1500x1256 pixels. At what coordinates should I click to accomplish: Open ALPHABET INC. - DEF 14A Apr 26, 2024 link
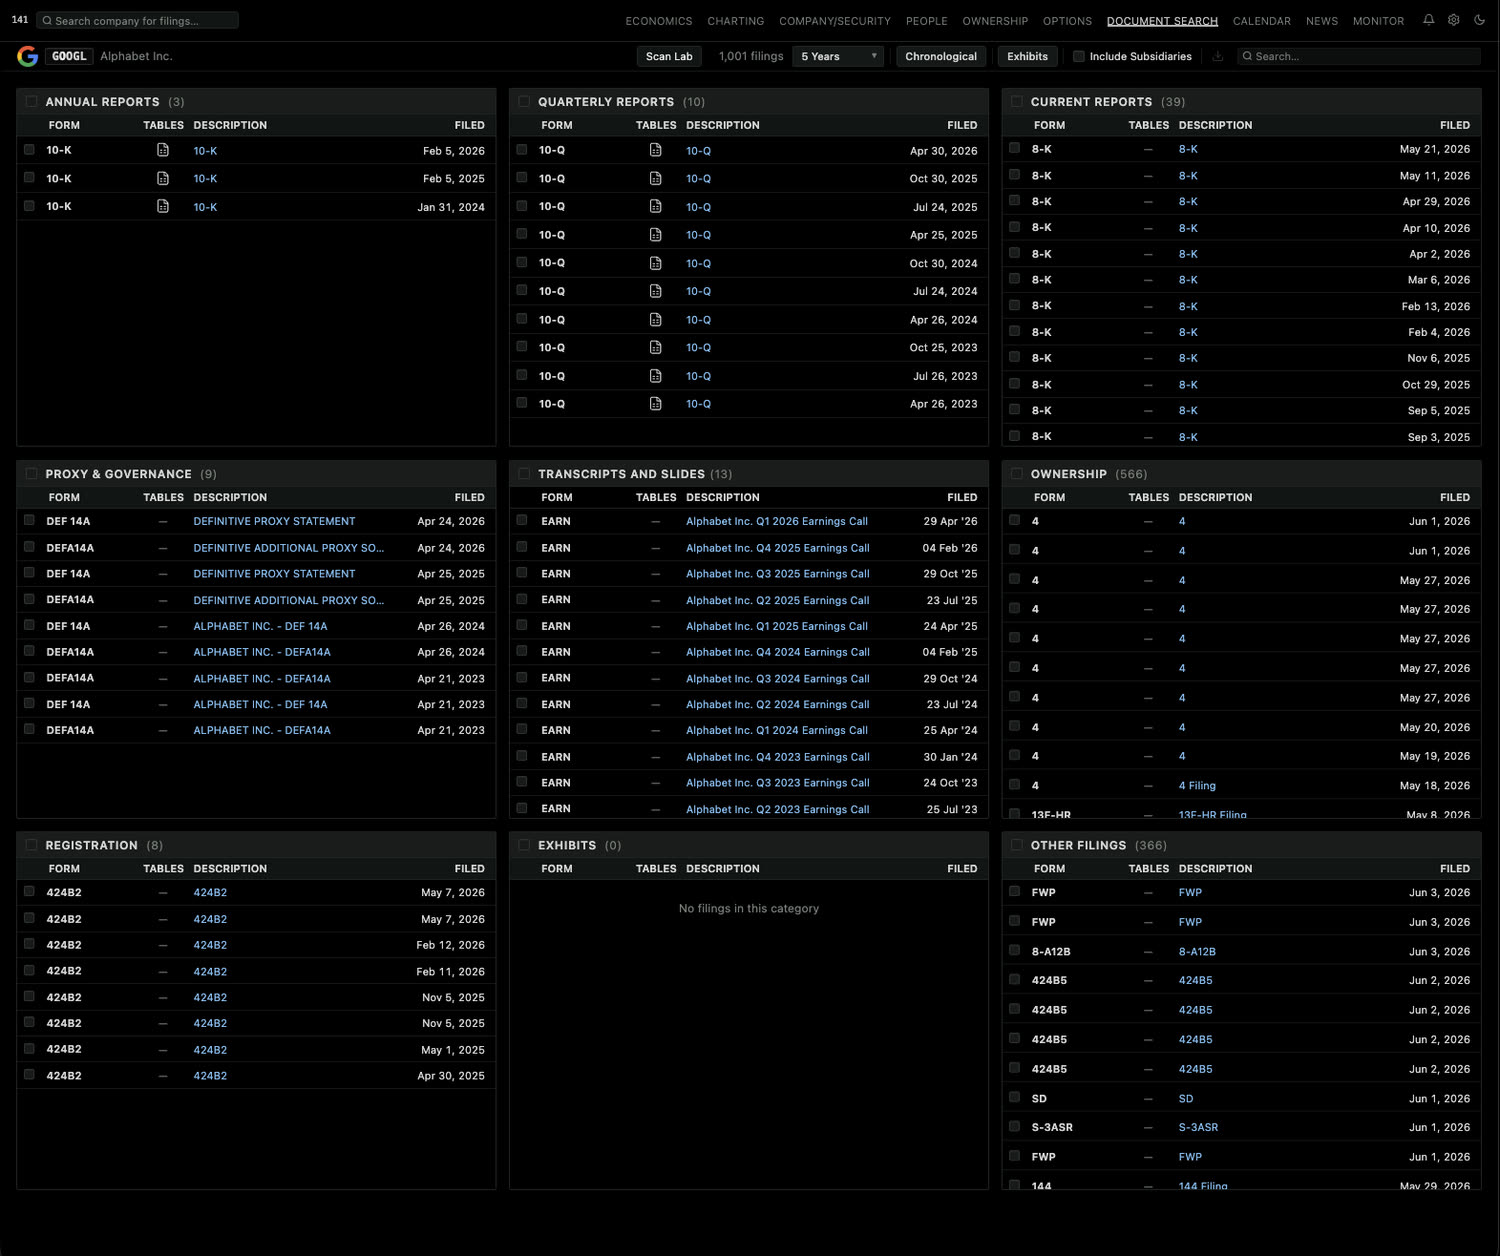260,626
